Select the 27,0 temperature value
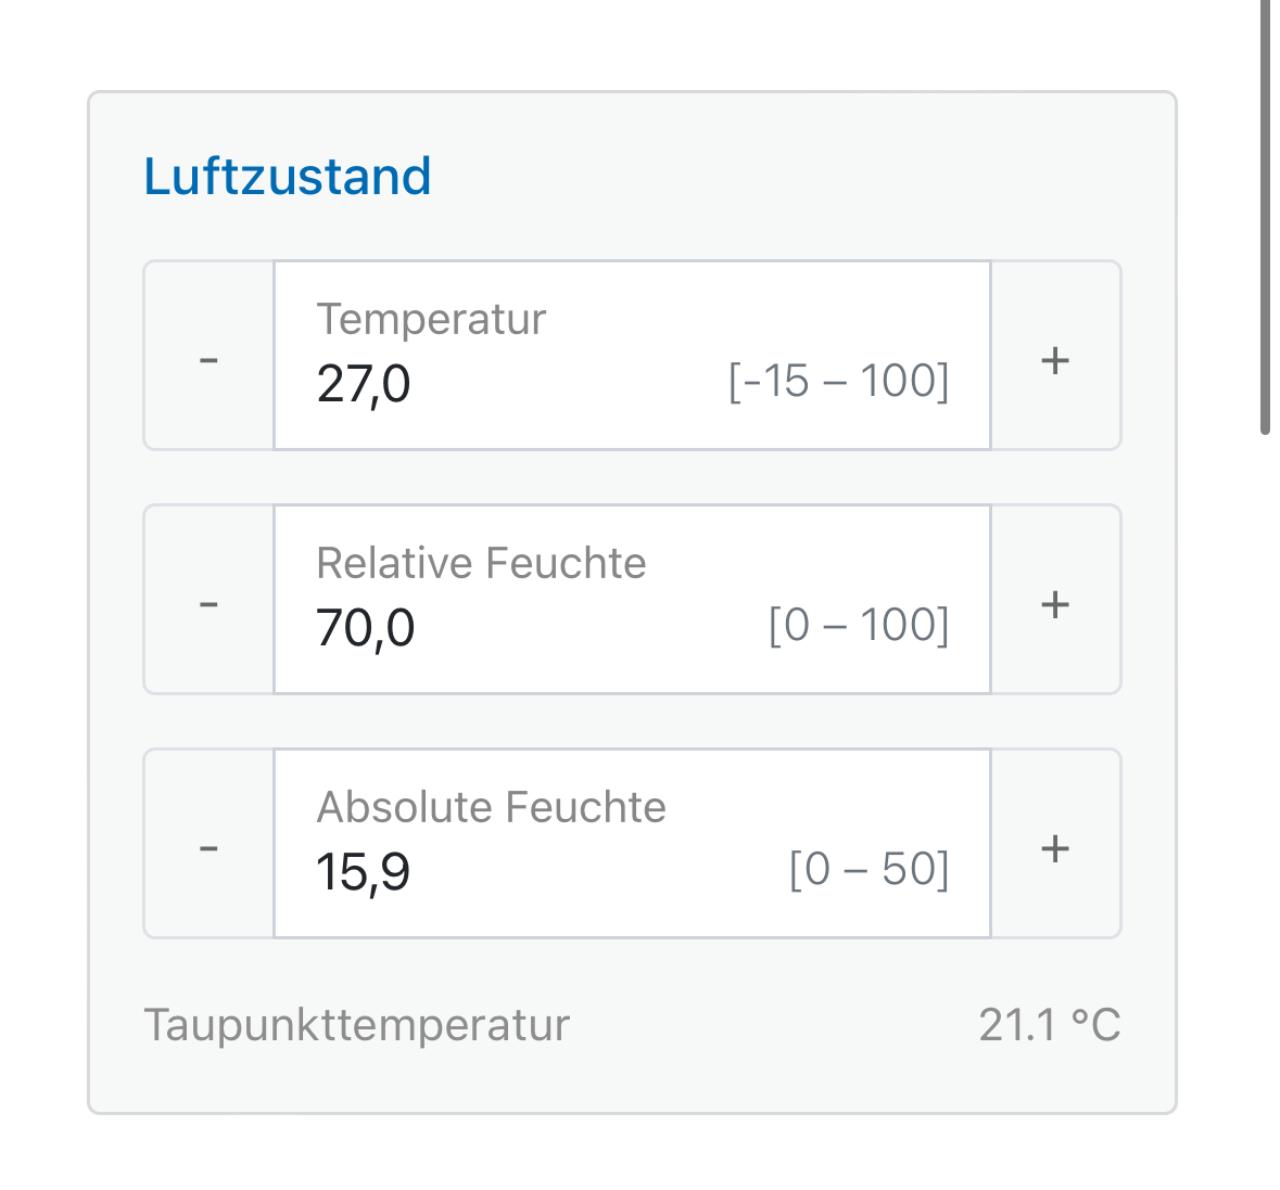Screen dimensions: 1280x1190 [x=363, y=384]
